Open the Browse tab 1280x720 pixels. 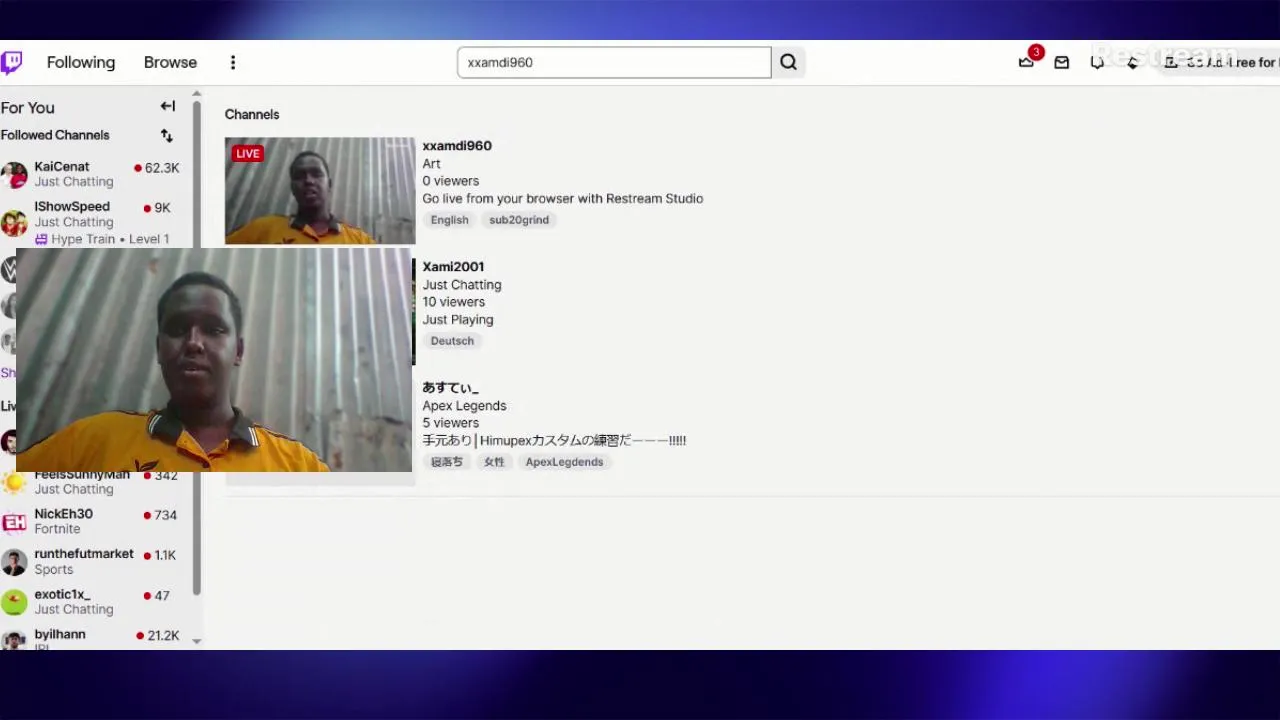tap(170, 62)
